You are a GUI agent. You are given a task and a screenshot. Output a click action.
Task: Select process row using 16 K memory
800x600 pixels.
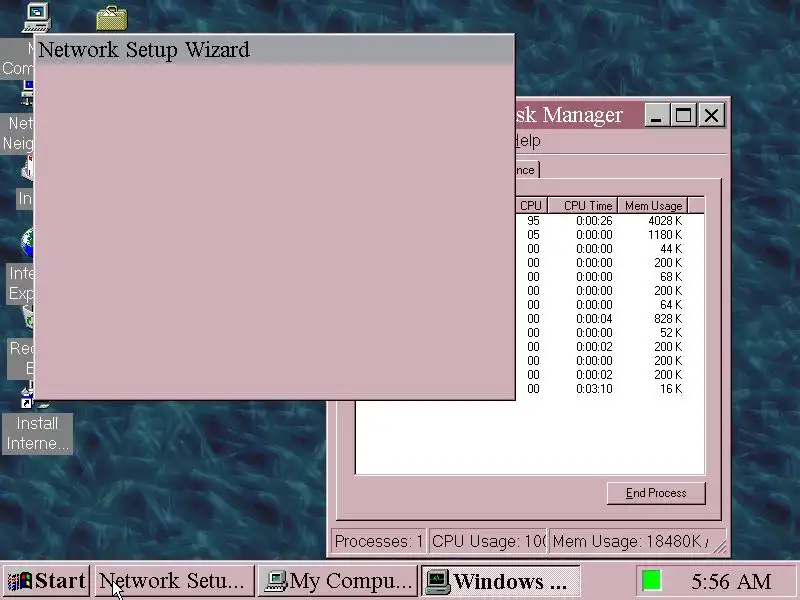[610, 389]
